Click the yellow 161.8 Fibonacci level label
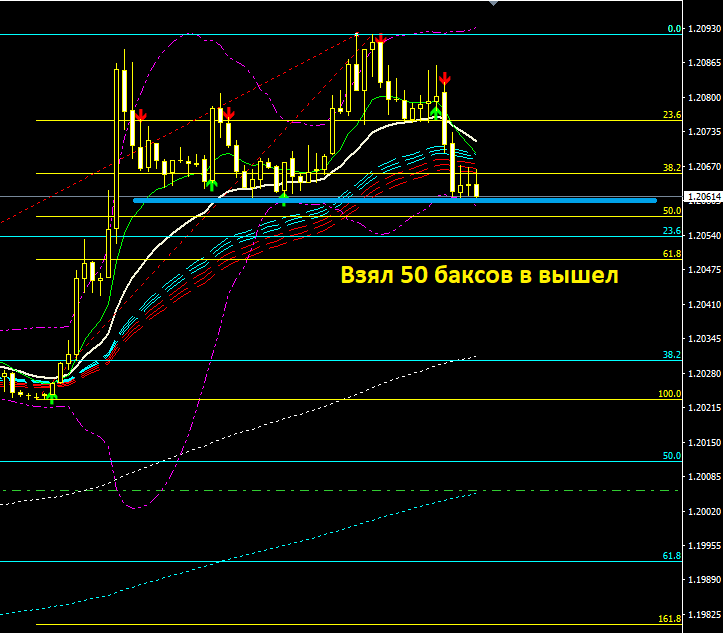 click(x=670, y=619)
